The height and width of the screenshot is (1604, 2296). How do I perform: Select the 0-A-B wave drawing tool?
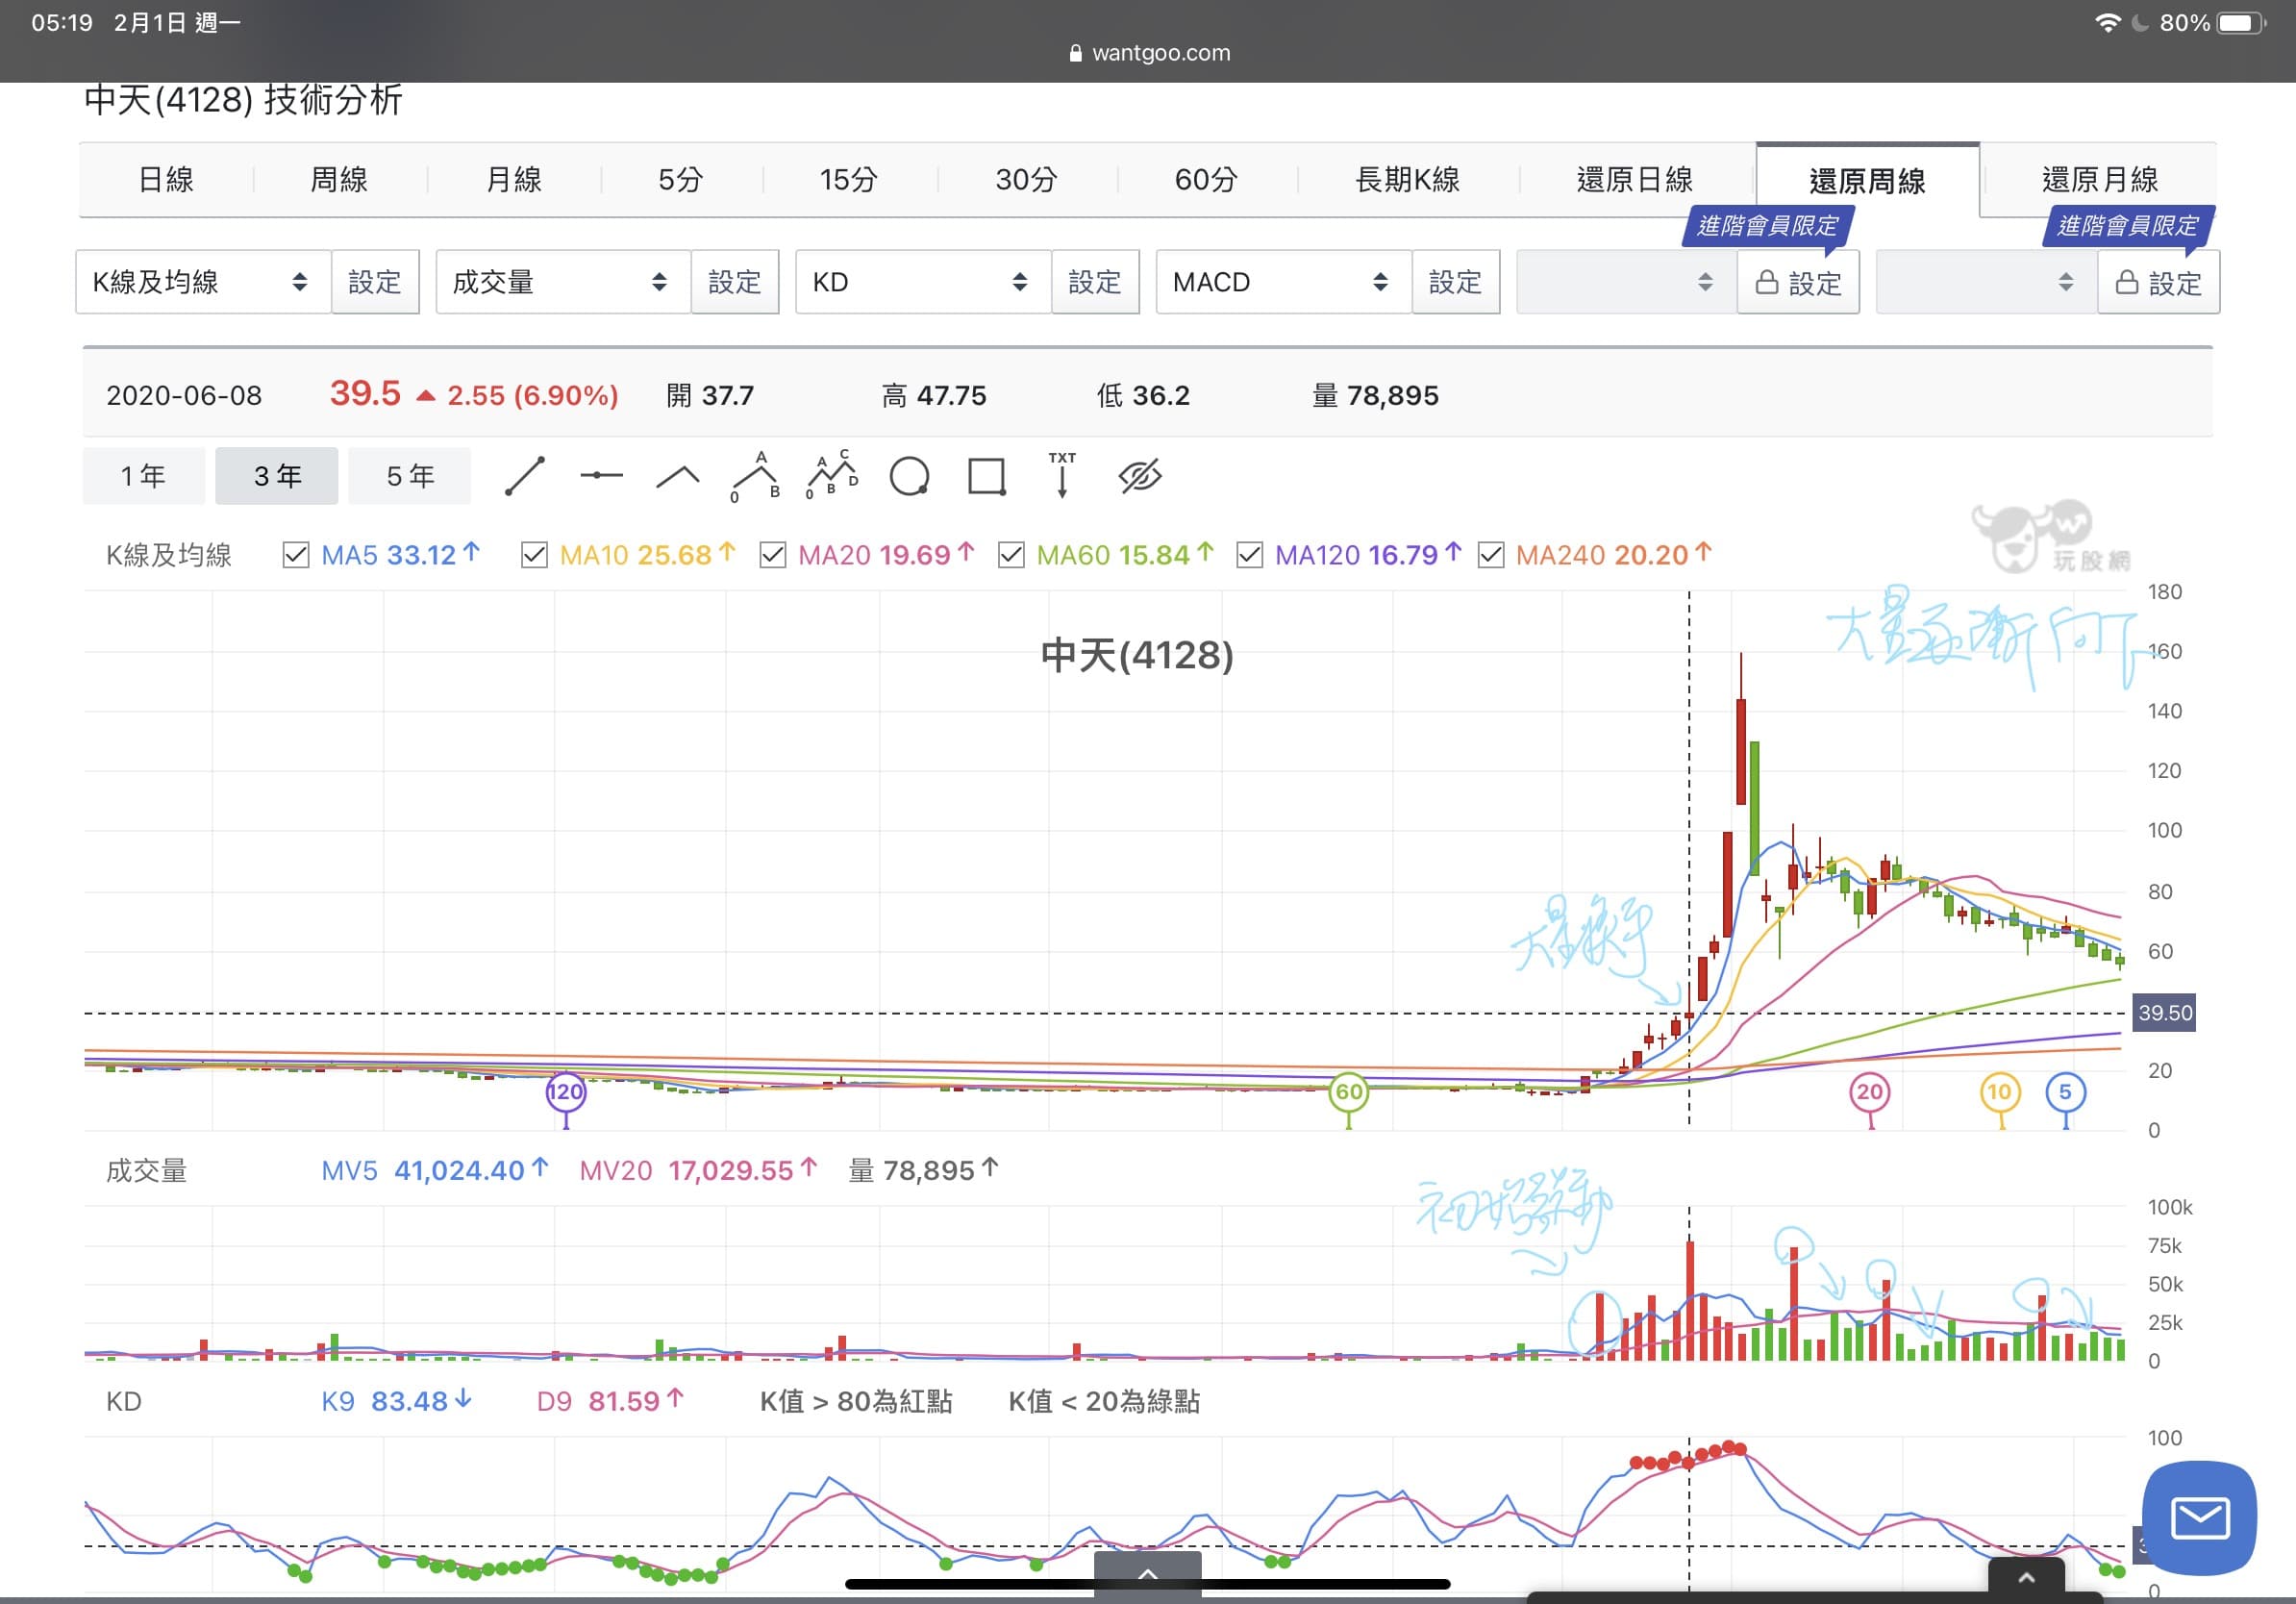(756, 476)
